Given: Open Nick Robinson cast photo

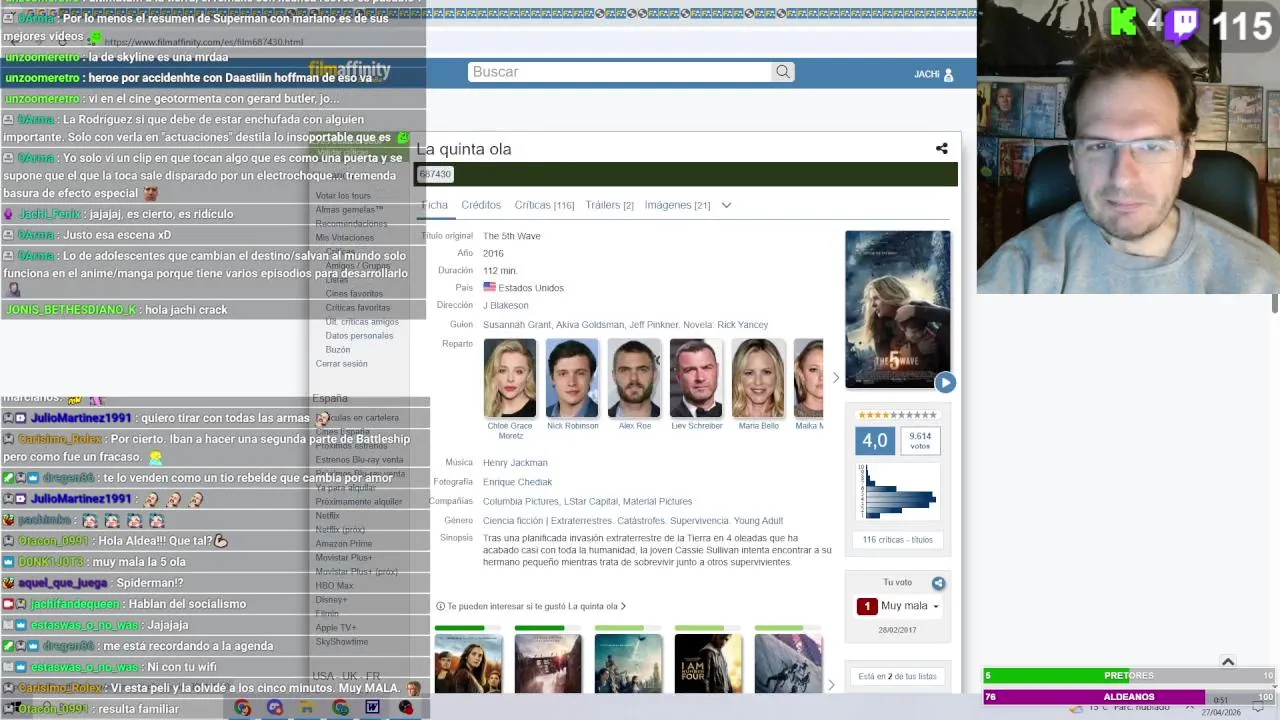Looking at the screenshot, I should tap(572, 378).
